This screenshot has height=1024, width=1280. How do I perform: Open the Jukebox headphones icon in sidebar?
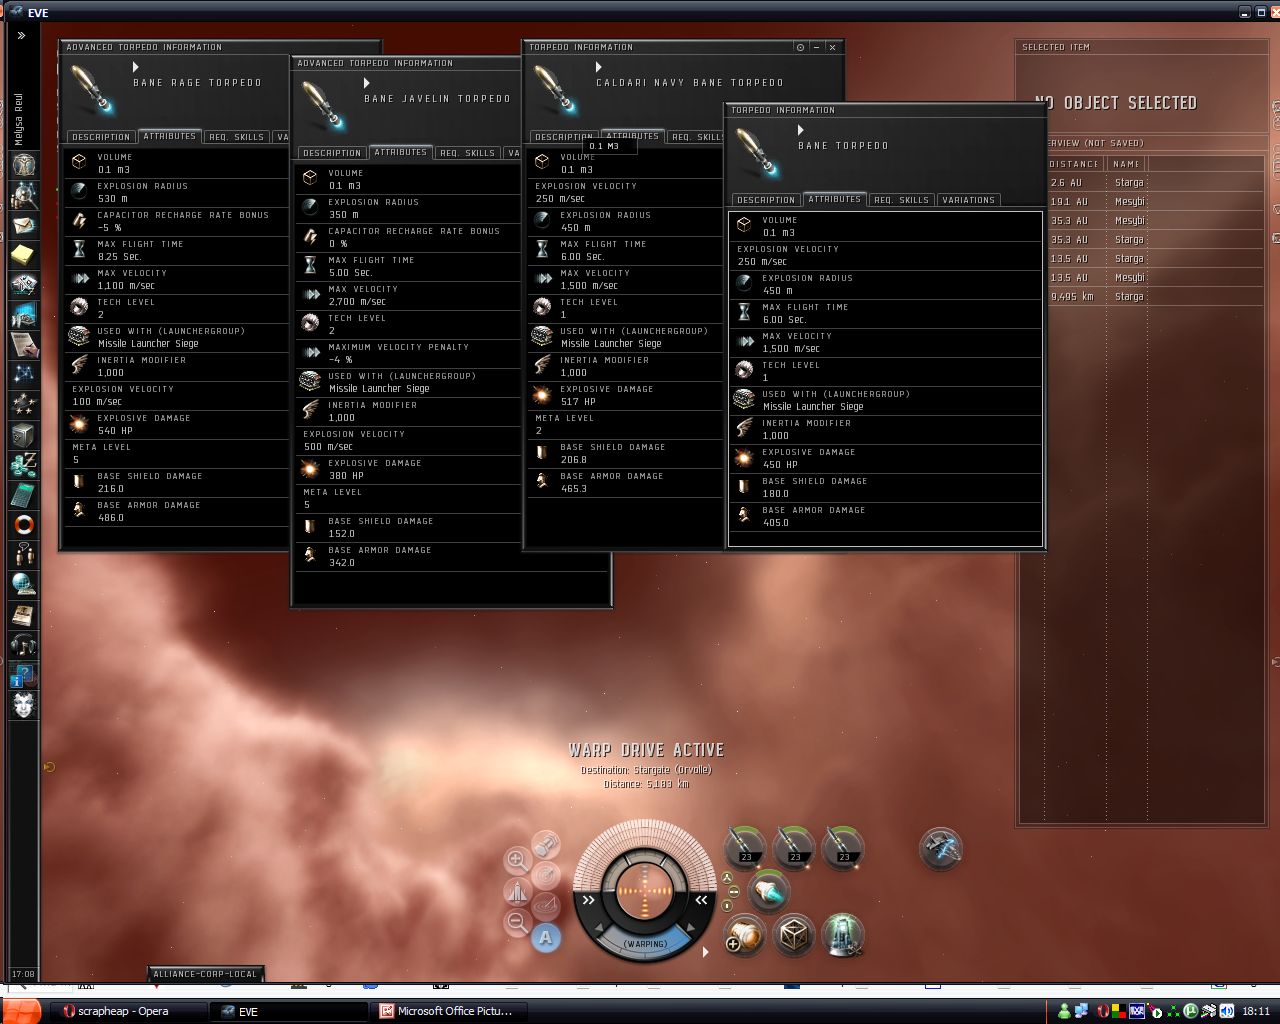[24, 644]
